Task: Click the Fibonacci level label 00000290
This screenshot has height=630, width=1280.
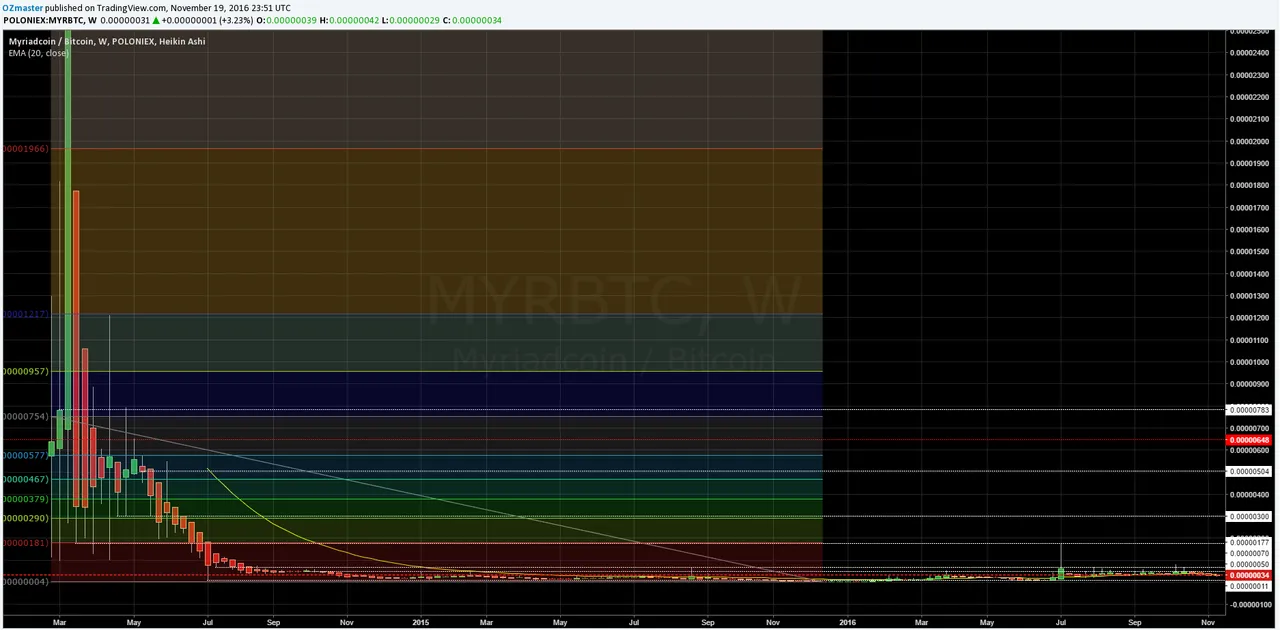Action: (24, 518)
